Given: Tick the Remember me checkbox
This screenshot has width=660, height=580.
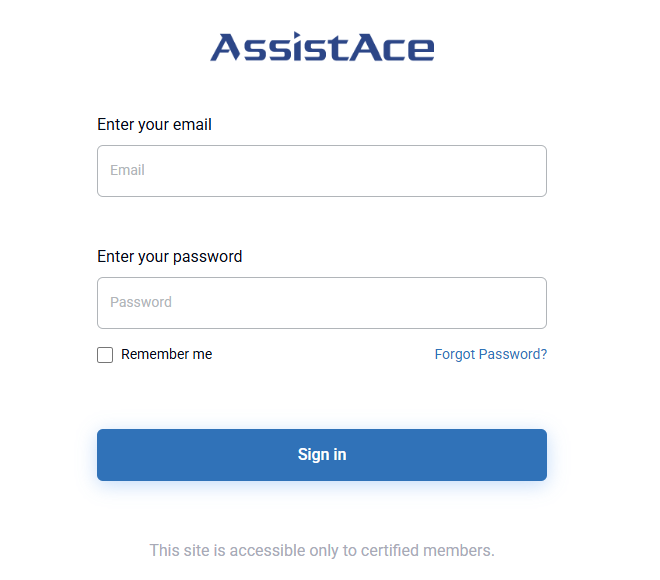Looking at the screenshot, I should [x=105, y=355].
